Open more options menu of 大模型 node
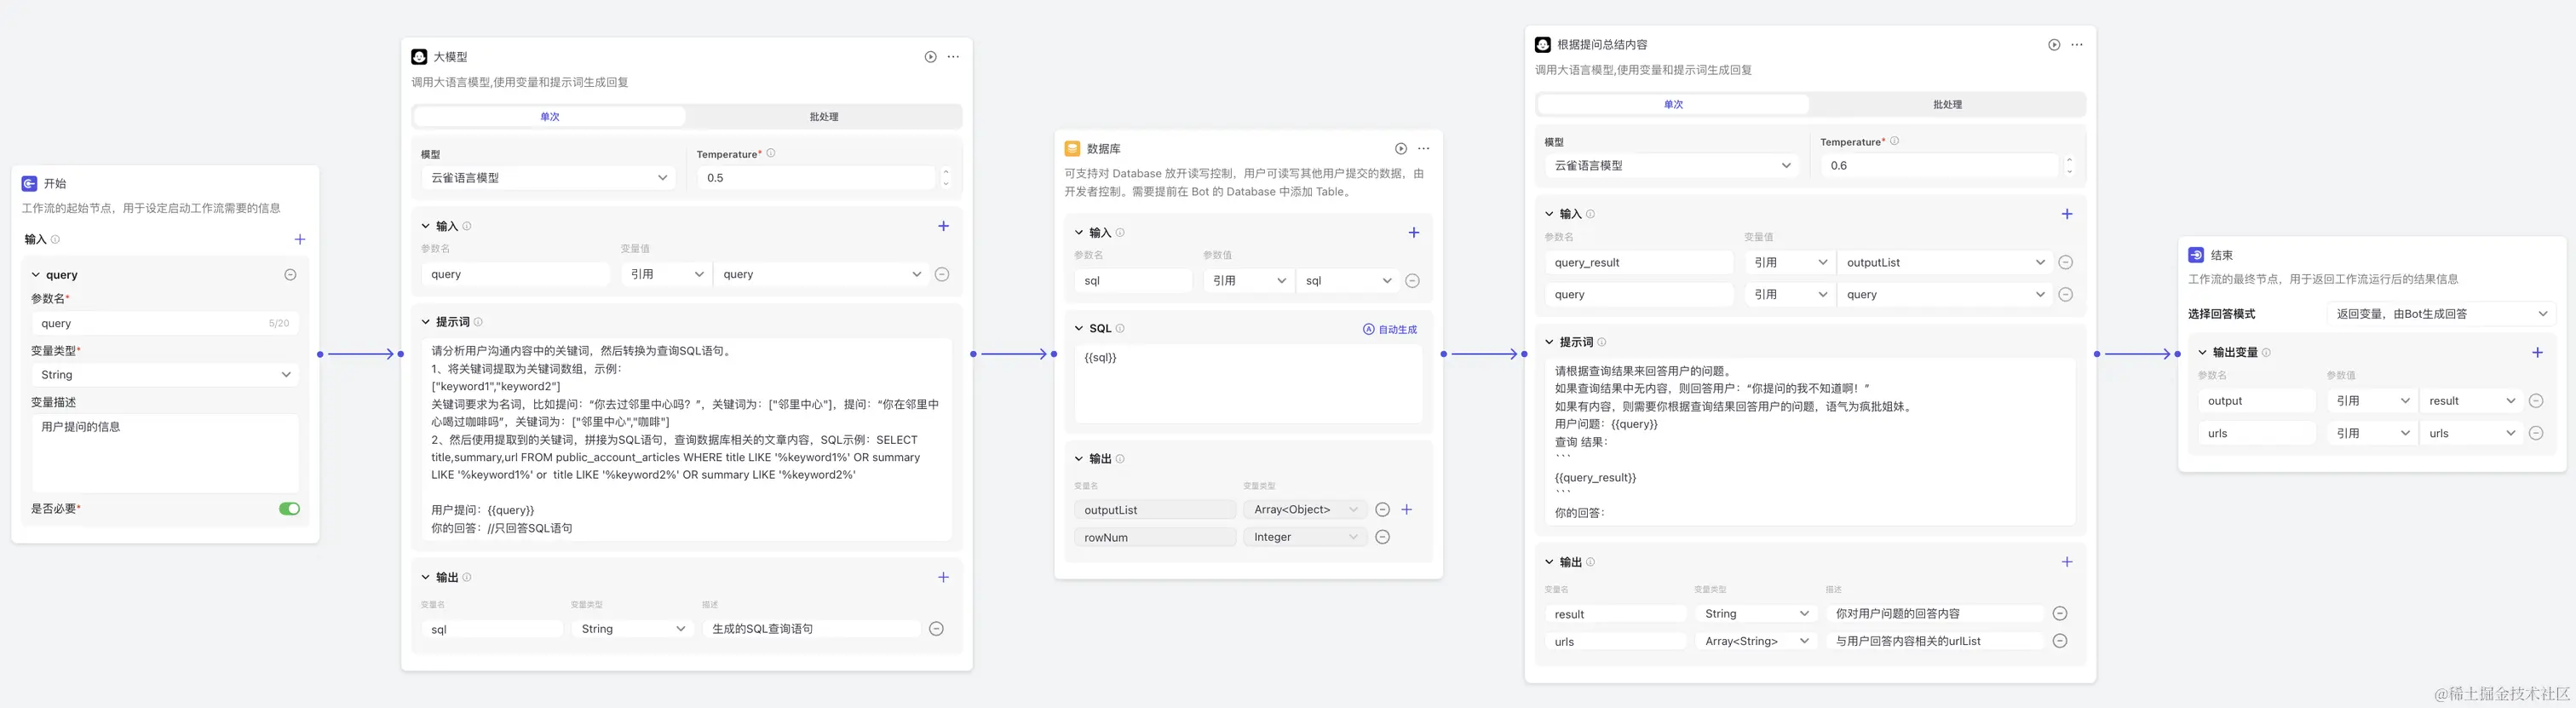 click(x=953, y=57)
